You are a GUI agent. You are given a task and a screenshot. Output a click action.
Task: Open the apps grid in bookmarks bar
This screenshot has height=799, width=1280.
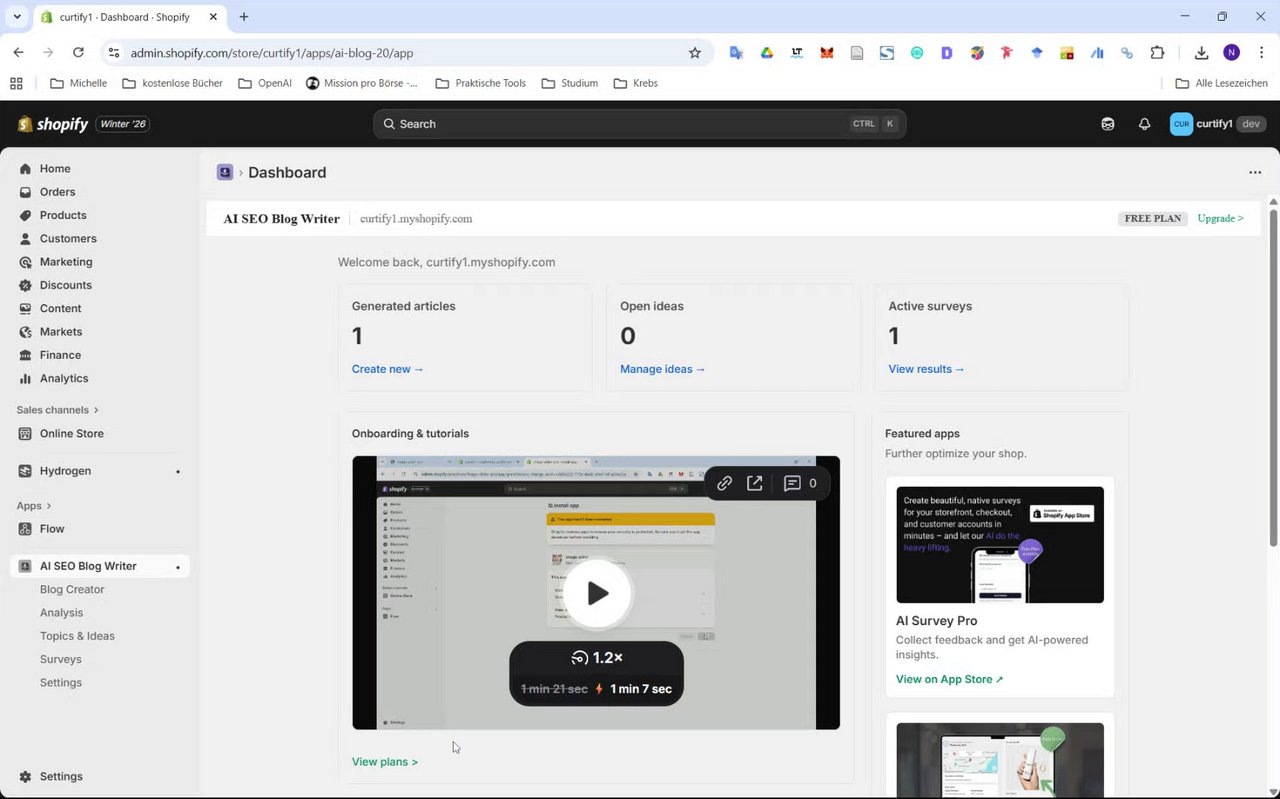16,83
